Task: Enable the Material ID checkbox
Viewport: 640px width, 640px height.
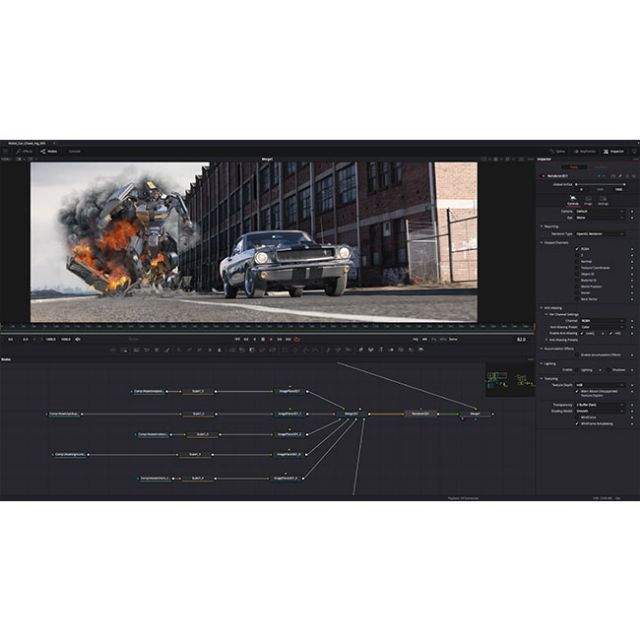Action: point(577,280)
